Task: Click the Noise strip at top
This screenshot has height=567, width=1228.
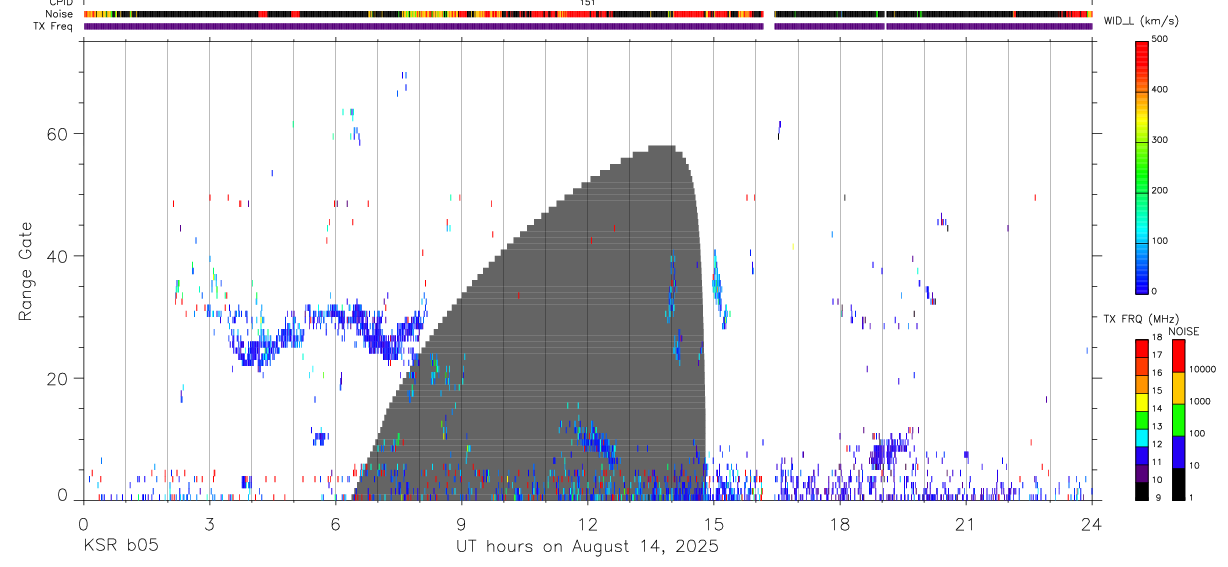Action: pos(587,14)
